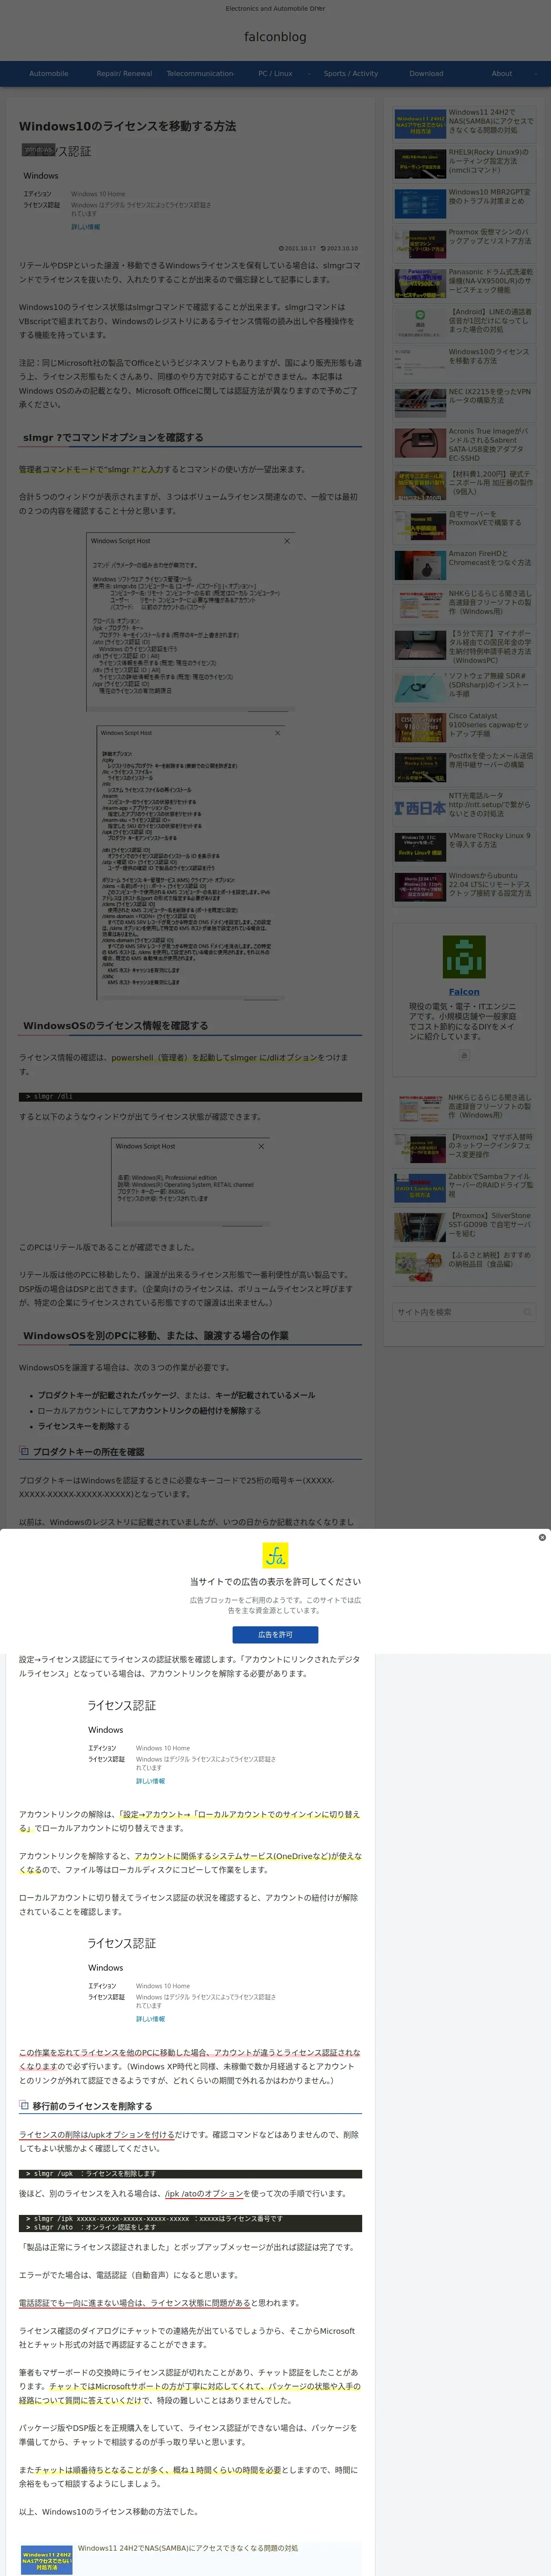
Task: Open the YouTube icon under Falcon profile
Action: pyautogui.click(x=463, y=1055)
